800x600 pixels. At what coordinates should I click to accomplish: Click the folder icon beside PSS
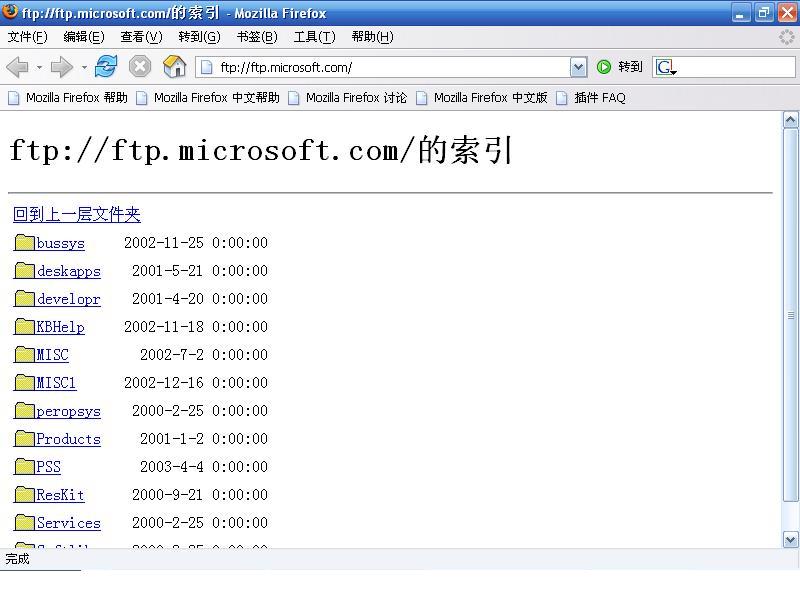(24, 466)
